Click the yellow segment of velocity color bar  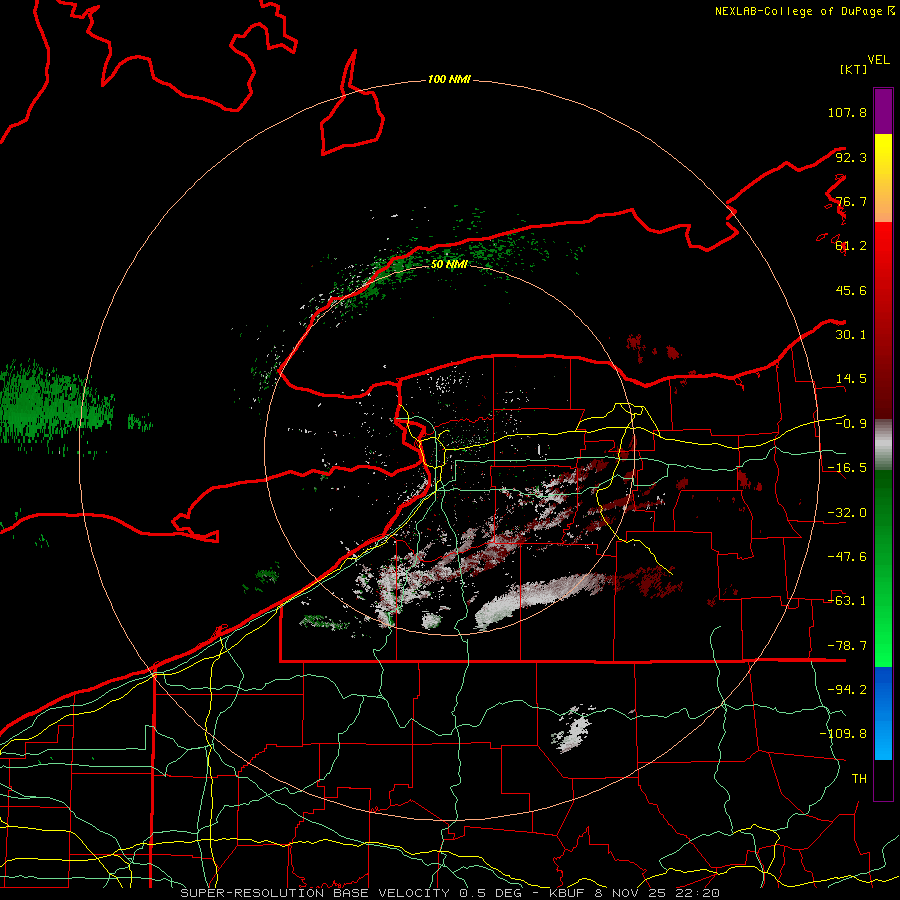click(883, 178)
